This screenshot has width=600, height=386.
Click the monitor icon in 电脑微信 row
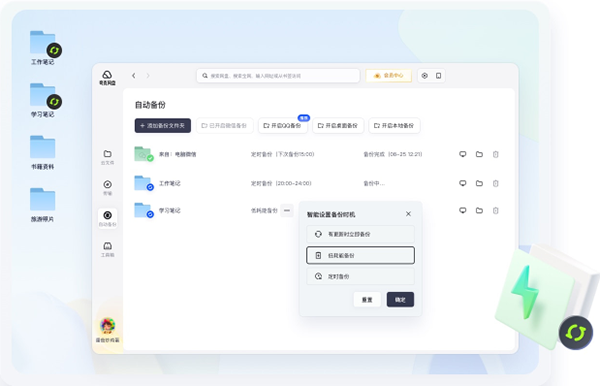point(463,154)
